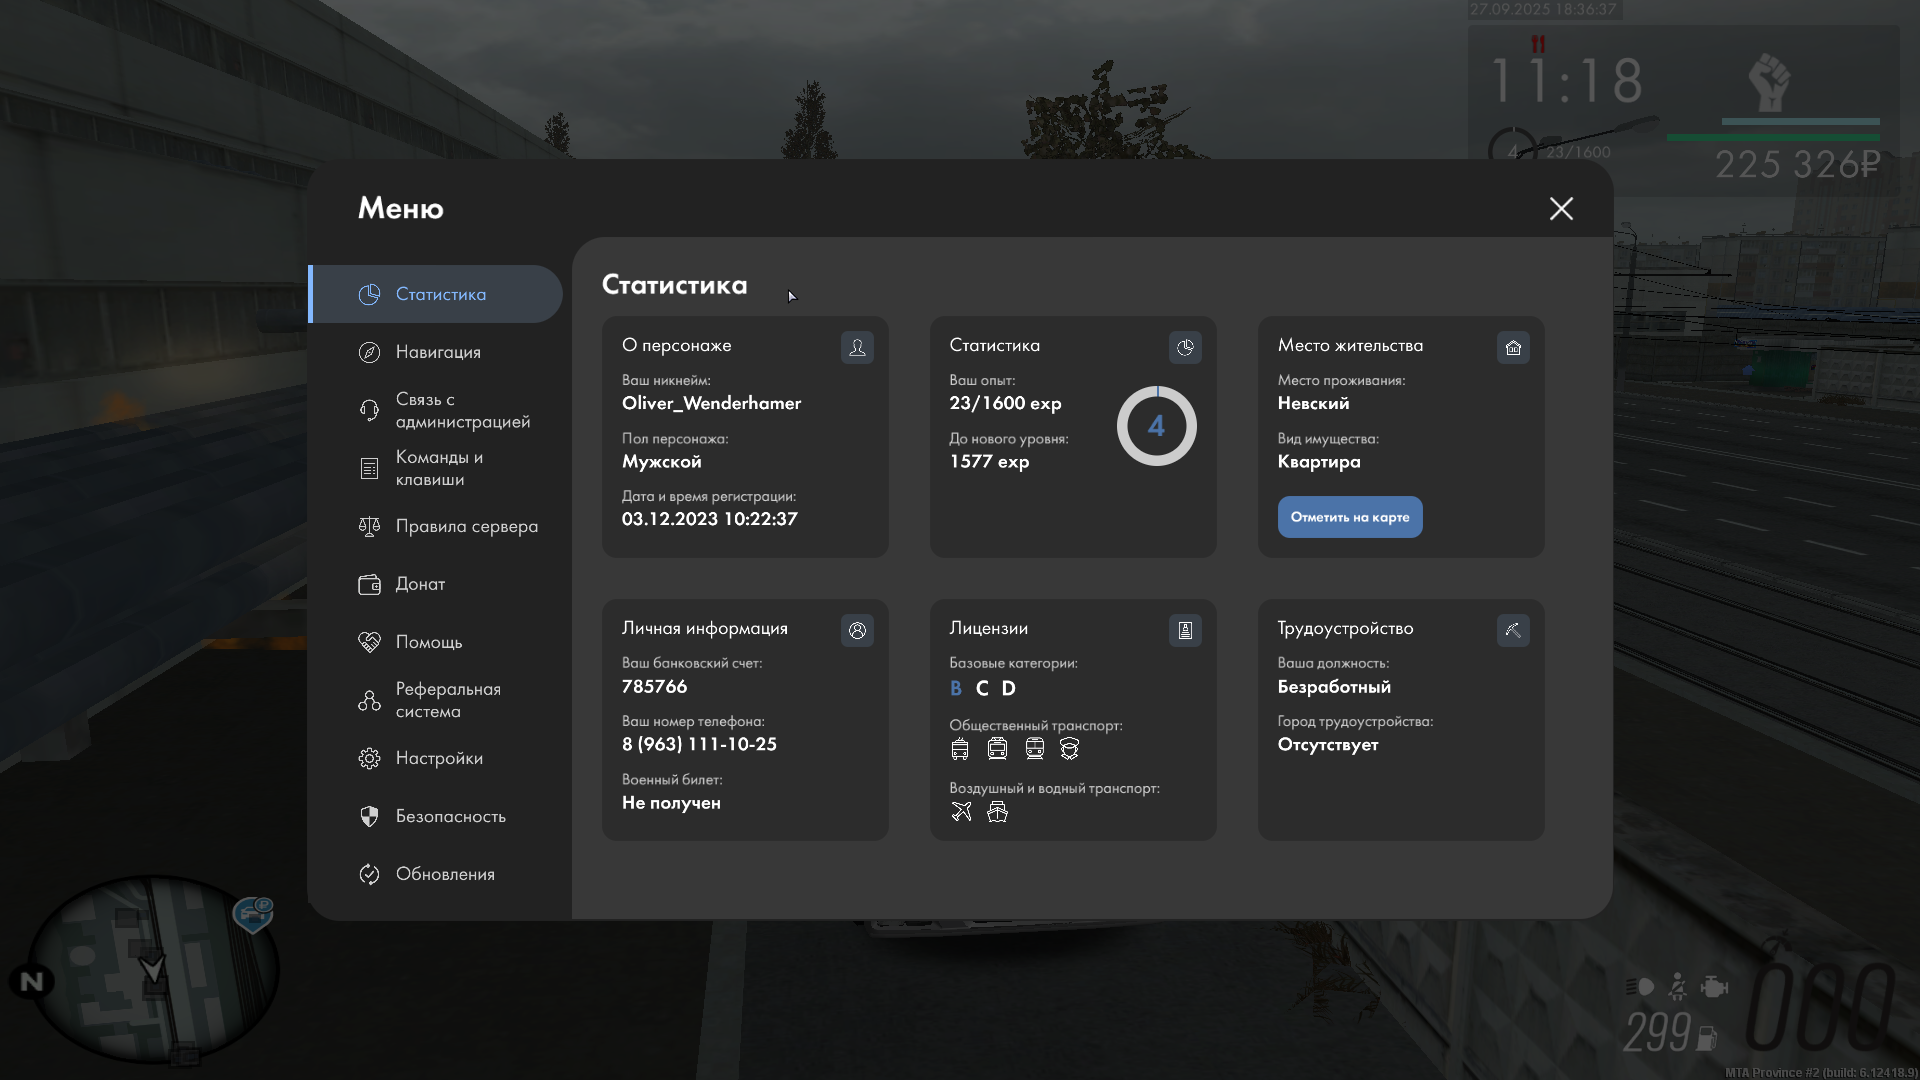
Task: Click the character profile icon in О персонаже card
Action: coord(857,347)
